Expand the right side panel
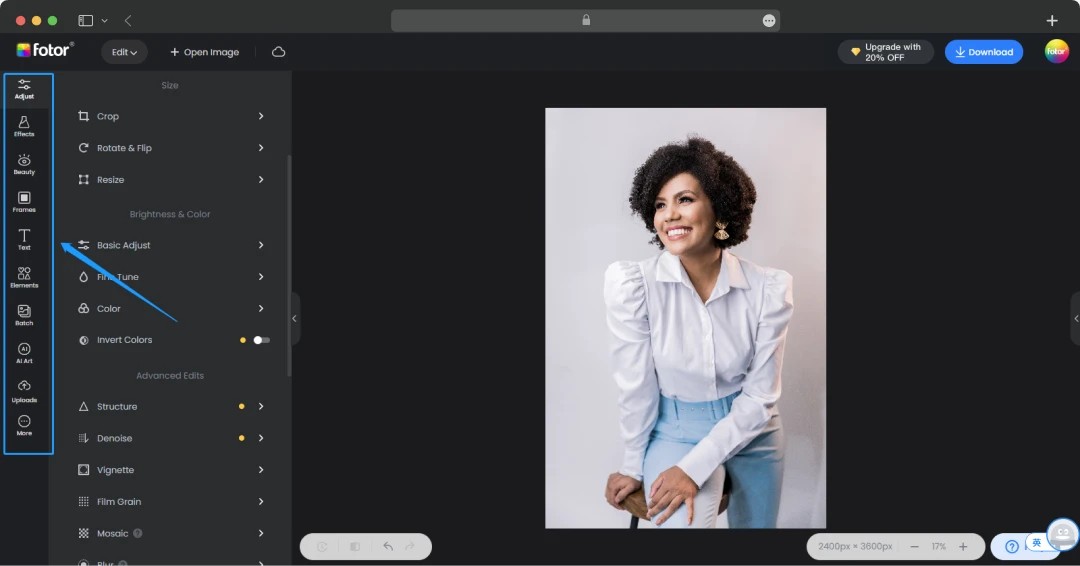 tap(1076, 318)
